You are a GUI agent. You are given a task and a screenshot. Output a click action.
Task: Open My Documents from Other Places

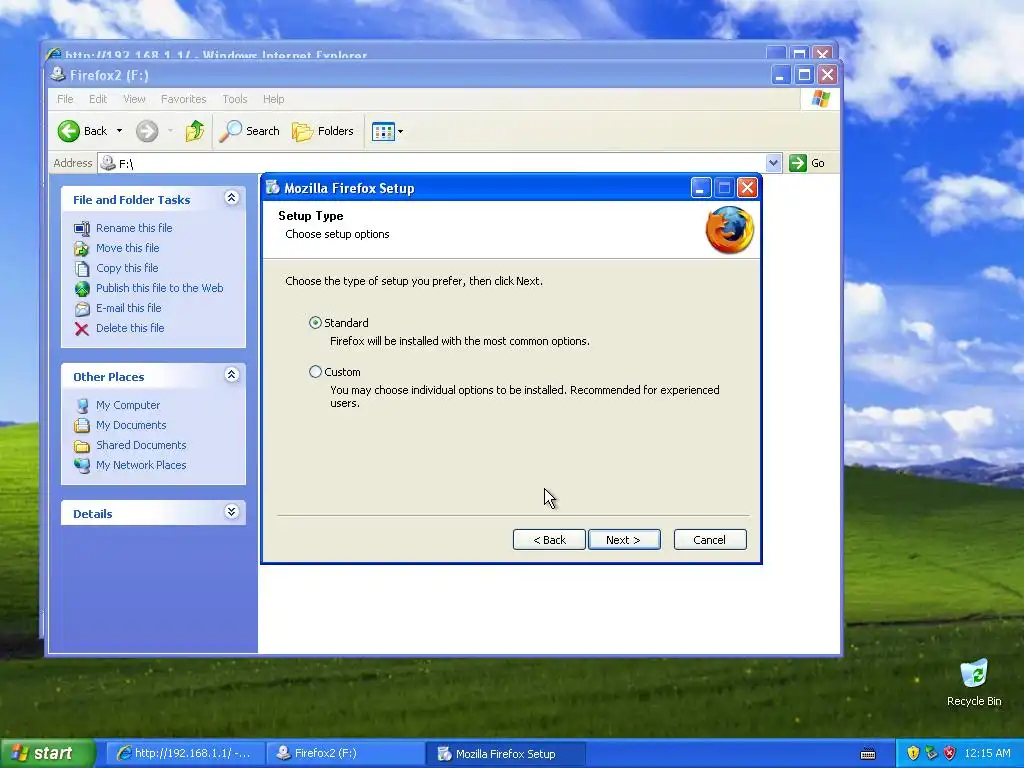tap(131, 425)
